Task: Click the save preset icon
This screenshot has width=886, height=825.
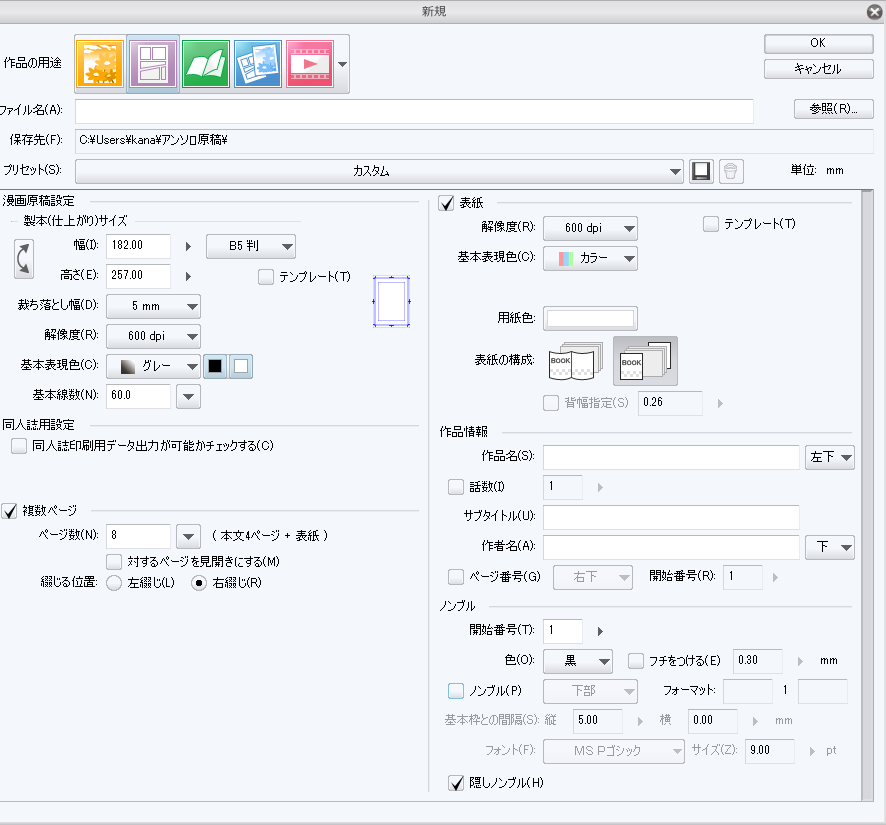Action: [x=701, y=171]
